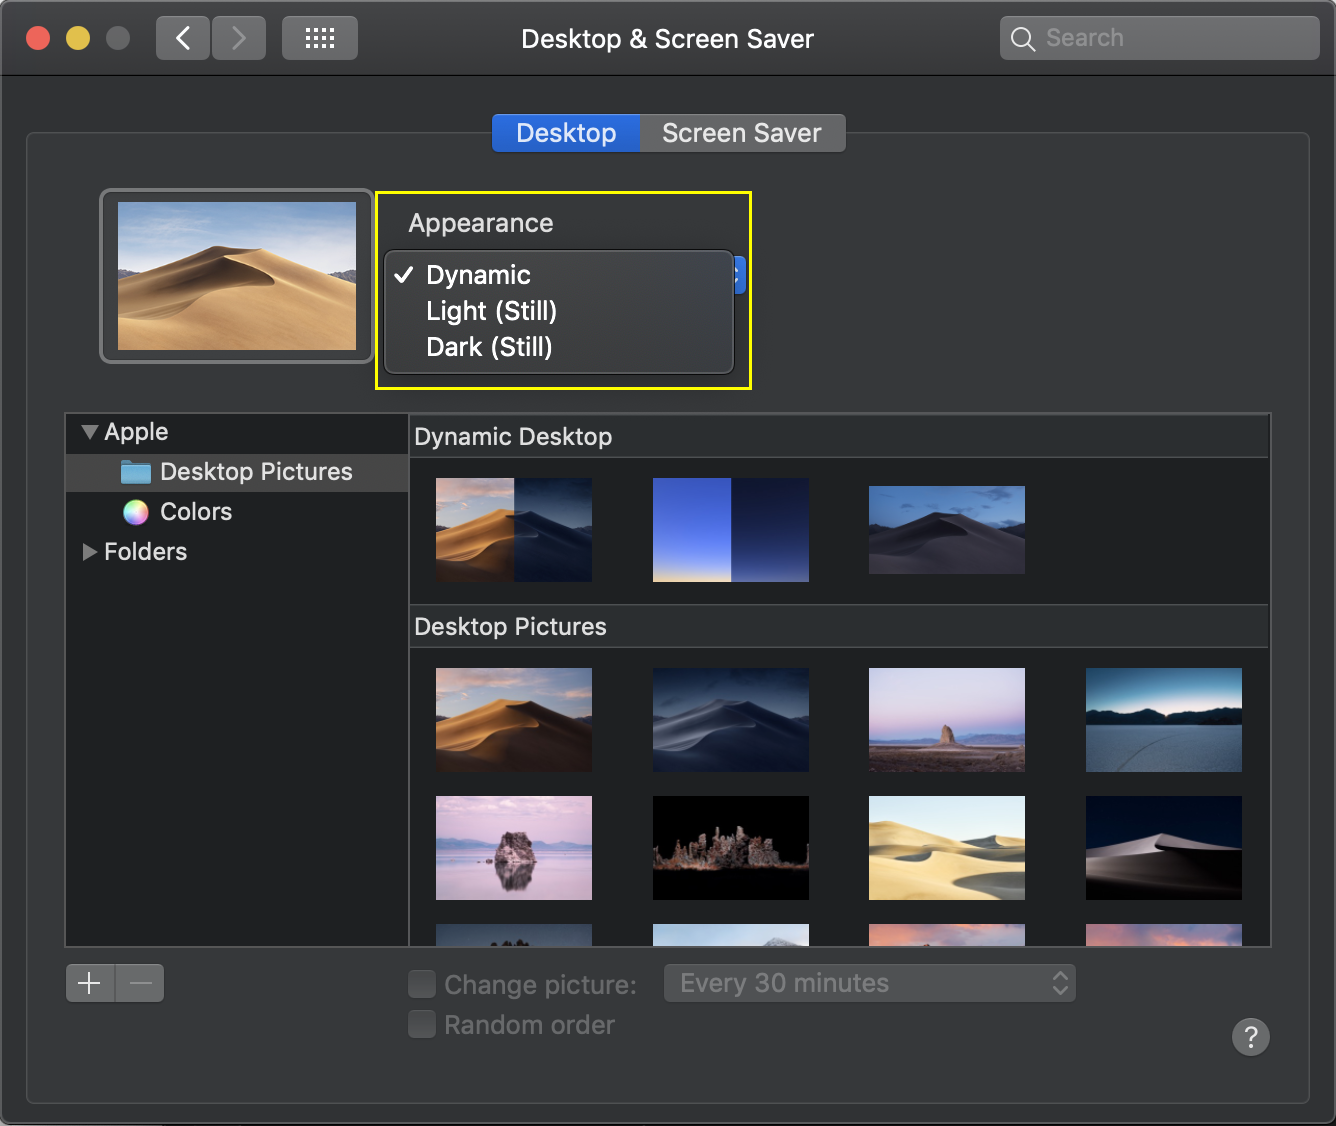Open Colors via the color wheel icon
1336x1126 pixels.
(x=135, y=512)
